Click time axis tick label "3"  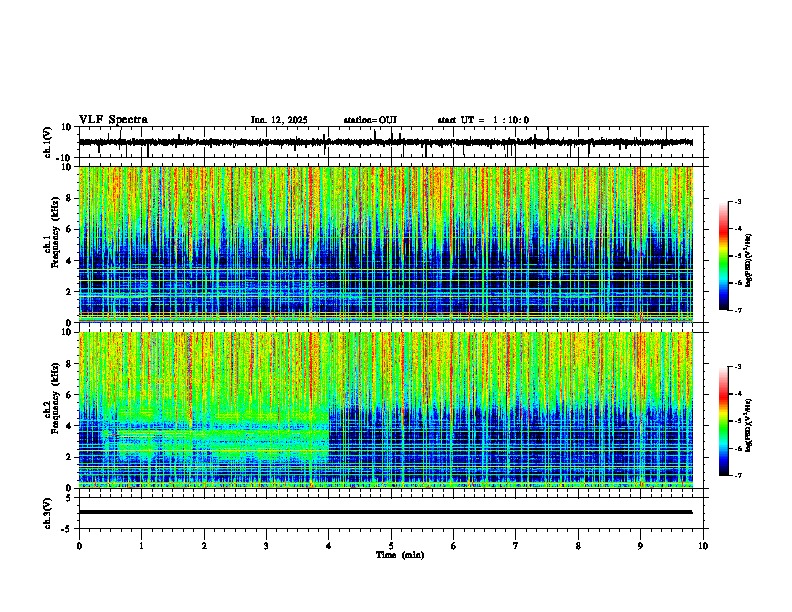coord(266,546)
